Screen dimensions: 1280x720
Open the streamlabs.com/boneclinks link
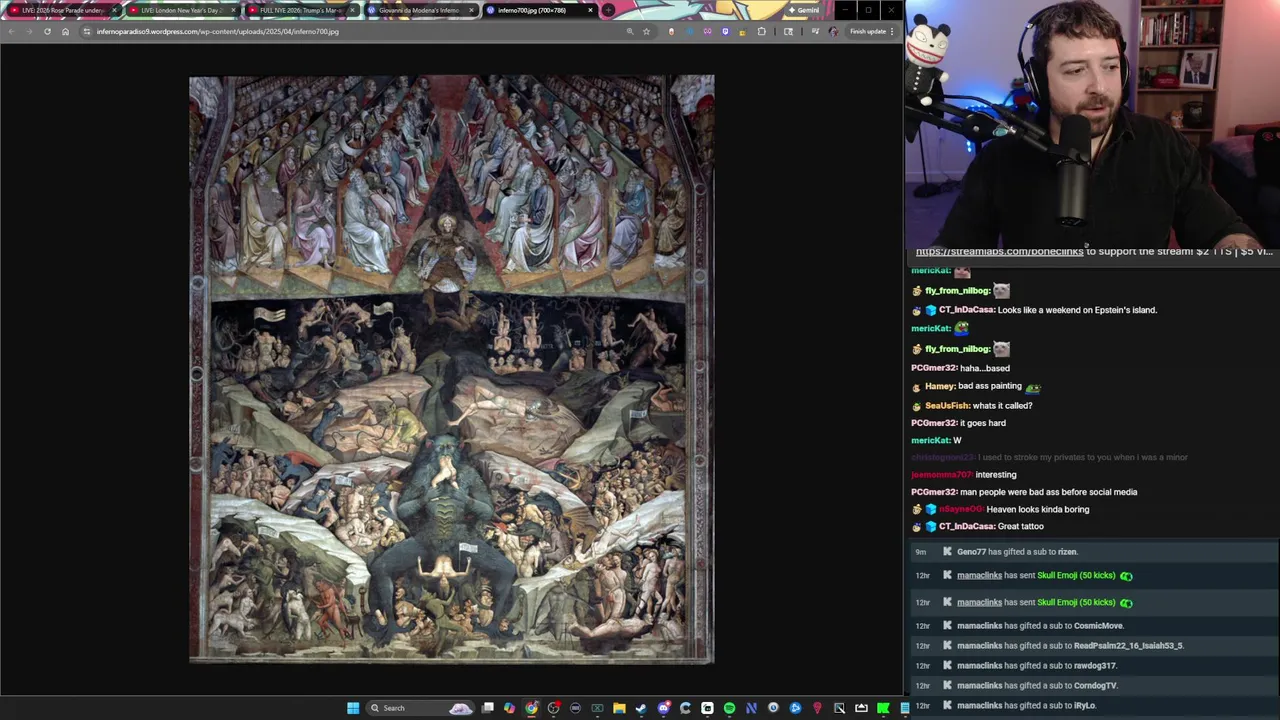[x=999, y=251]
